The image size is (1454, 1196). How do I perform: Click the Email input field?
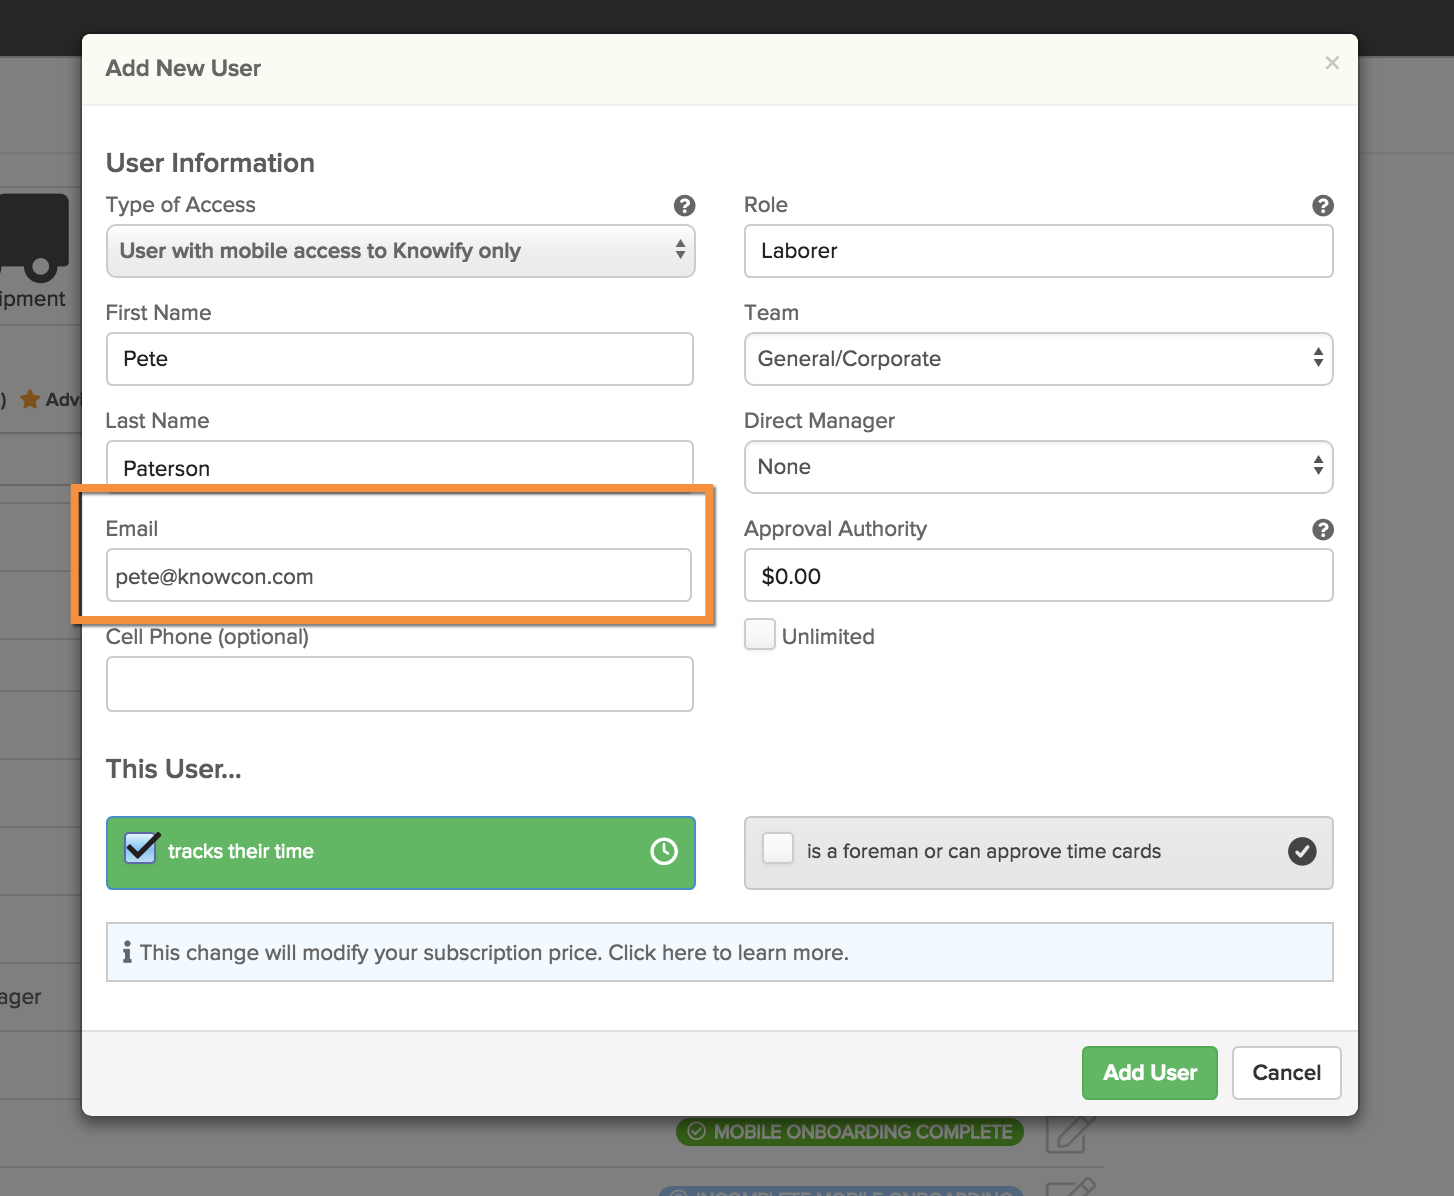(x=399, y=575)
